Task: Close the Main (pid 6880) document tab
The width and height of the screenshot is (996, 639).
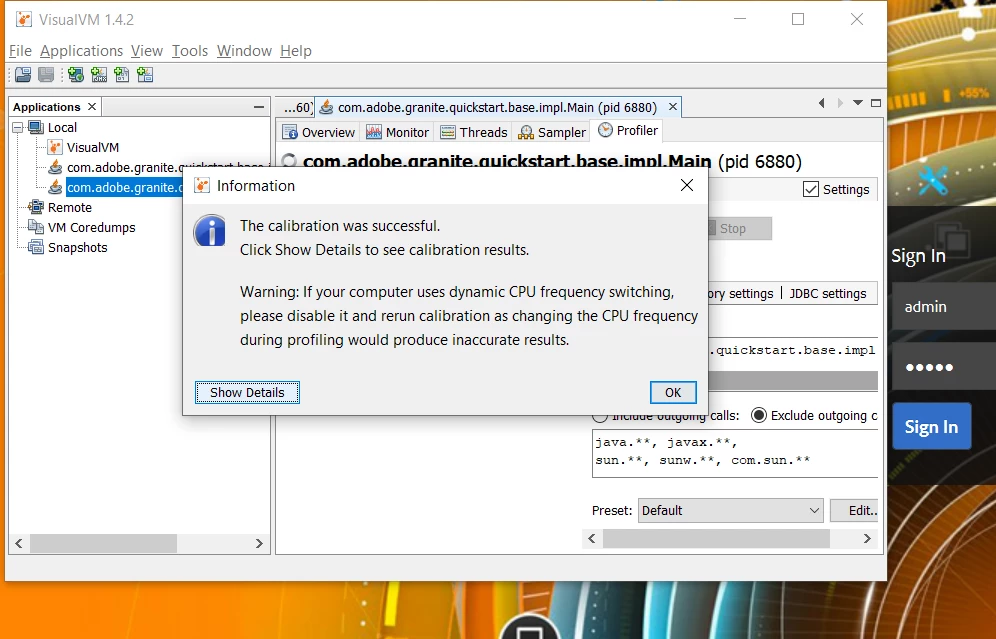Action: [x=673, y=107]
